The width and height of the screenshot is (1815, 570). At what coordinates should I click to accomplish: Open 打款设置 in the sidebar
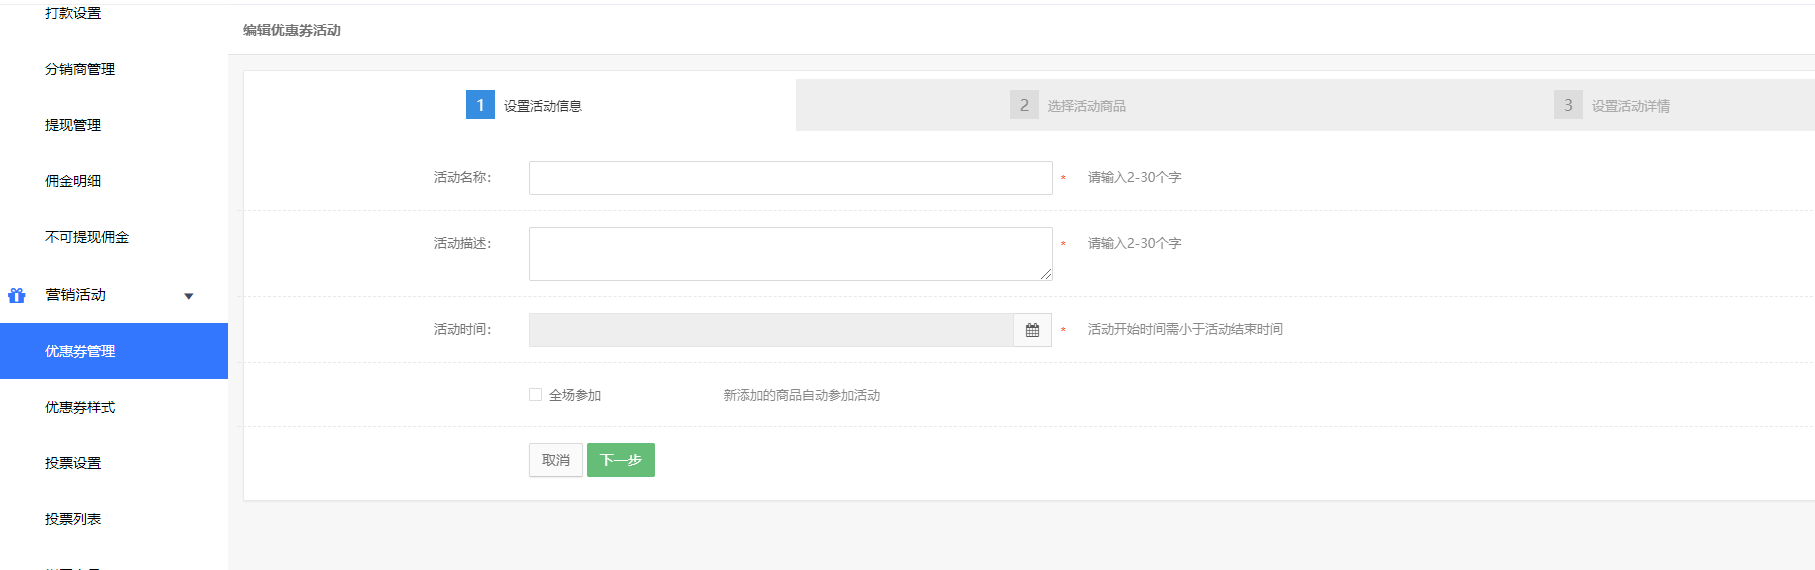pos(73,13)
